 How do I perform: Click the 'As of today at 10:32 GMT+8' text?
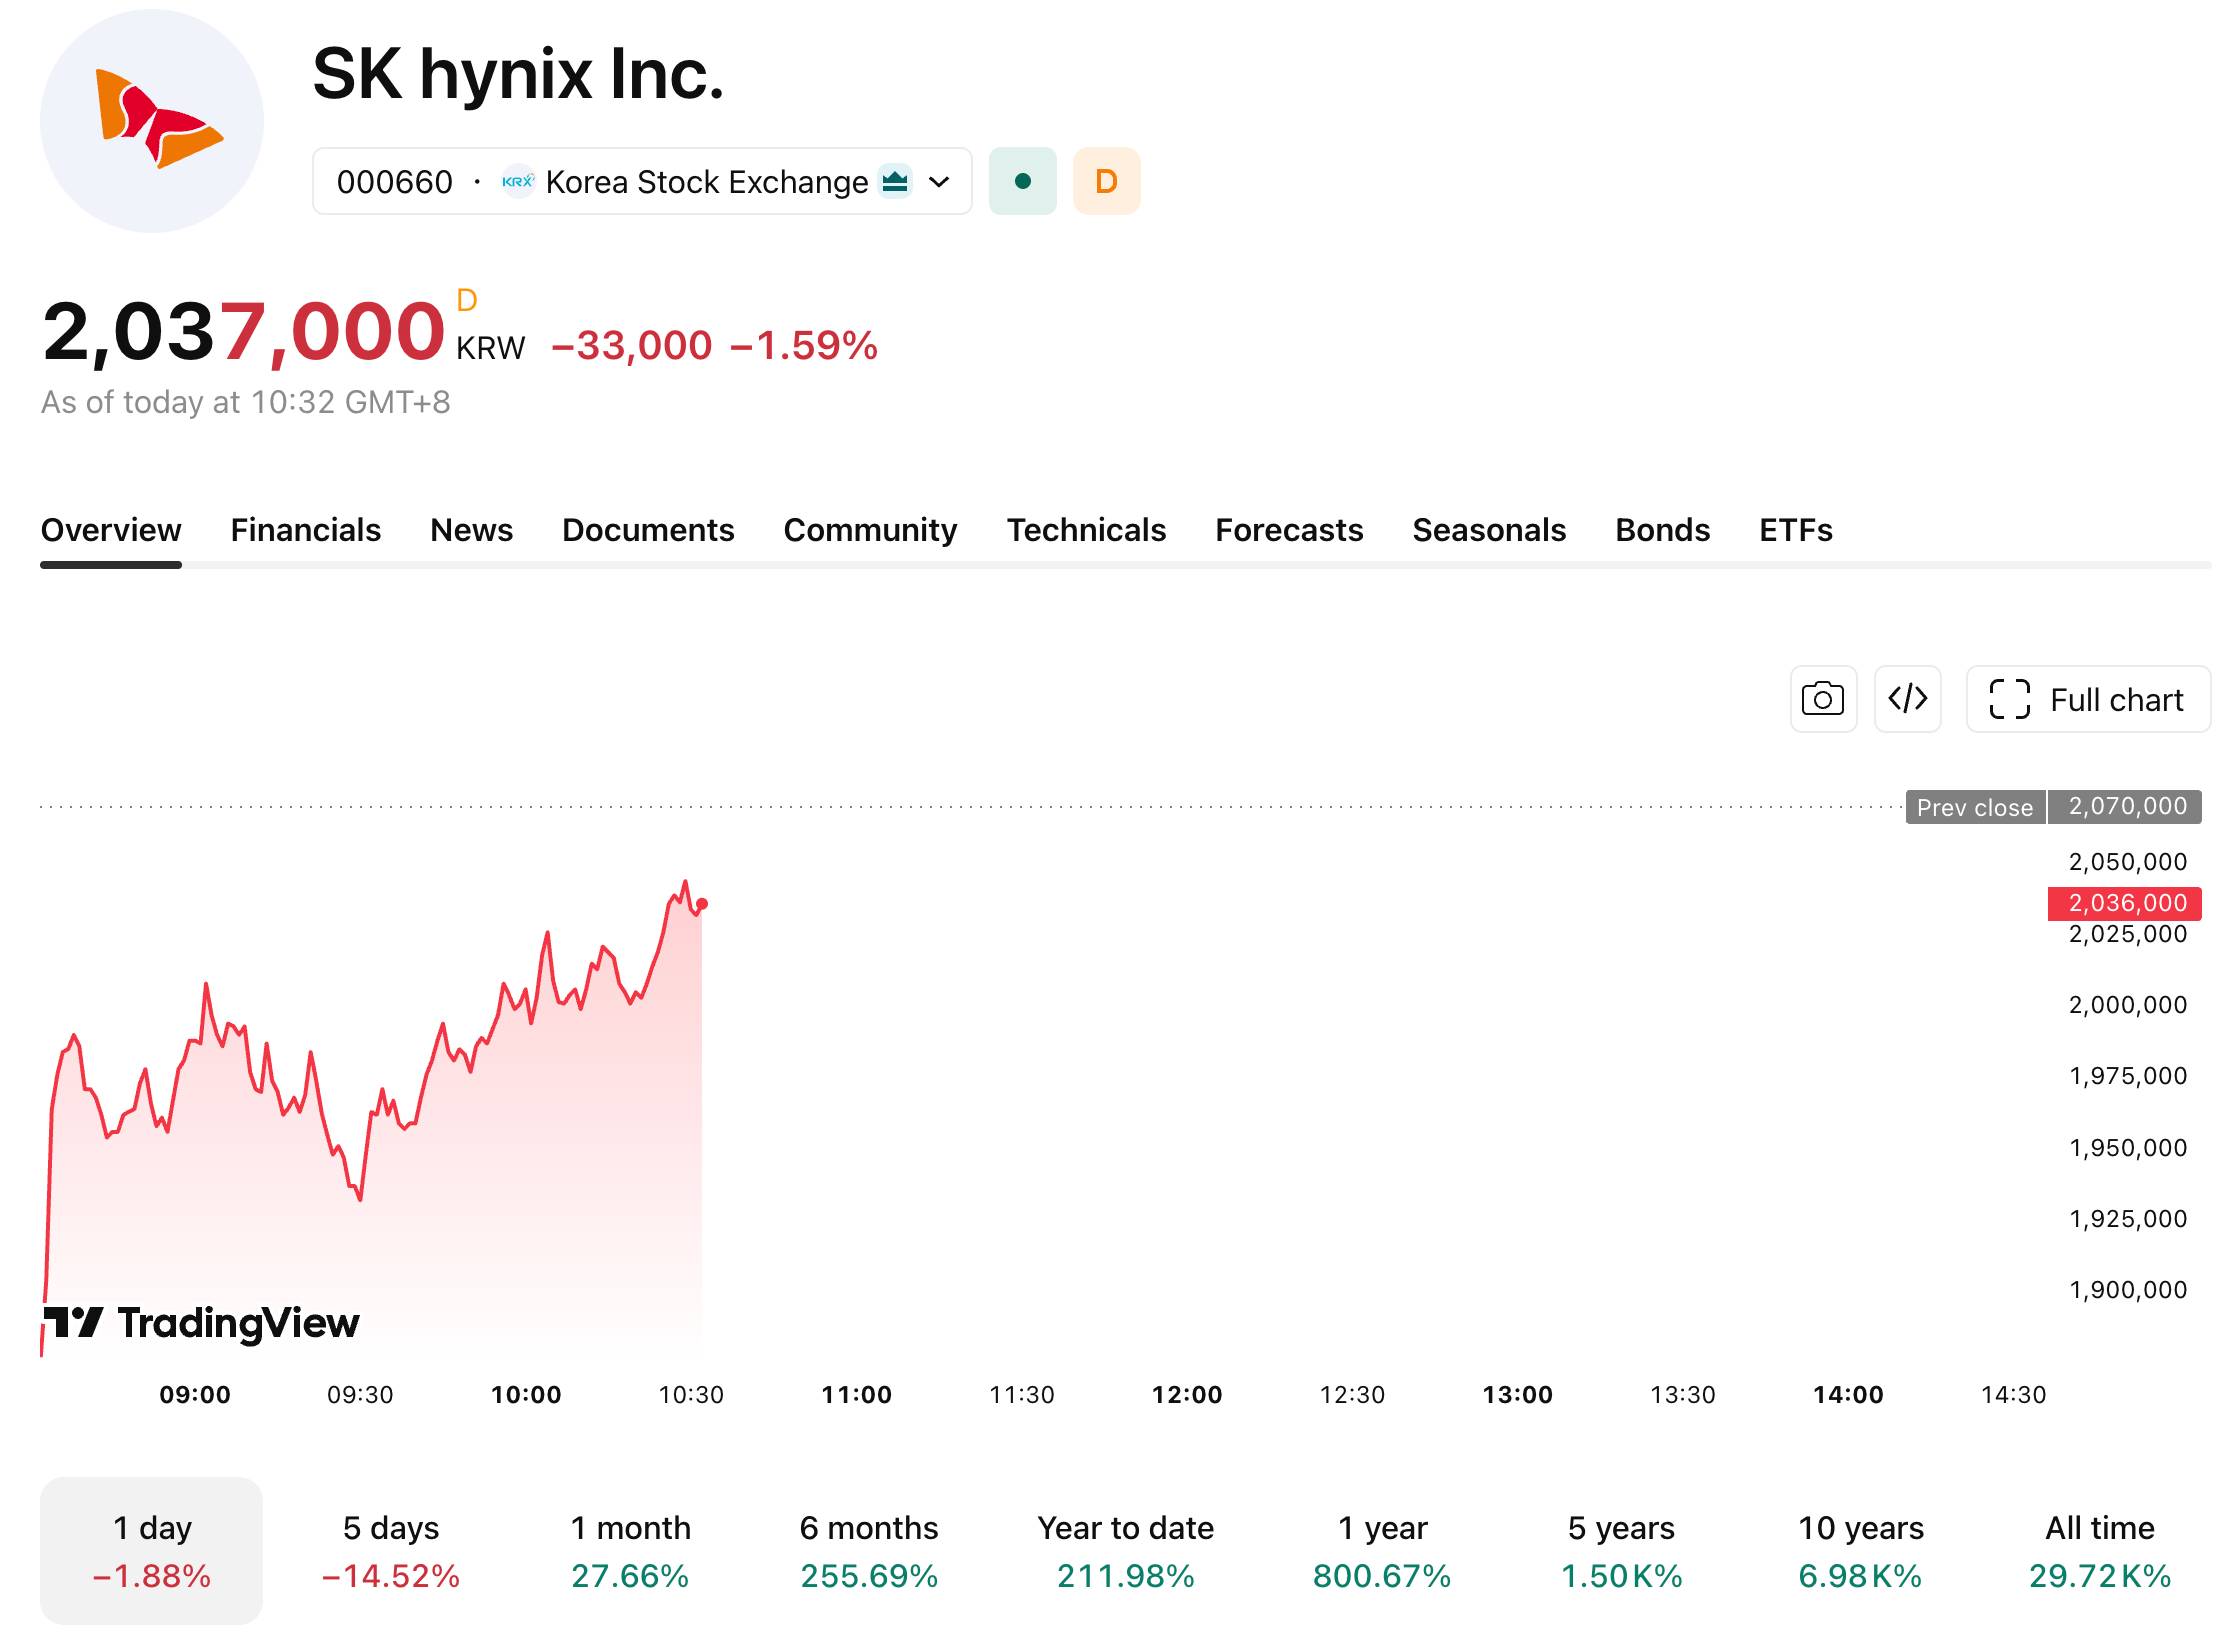(x=246, y=402)
